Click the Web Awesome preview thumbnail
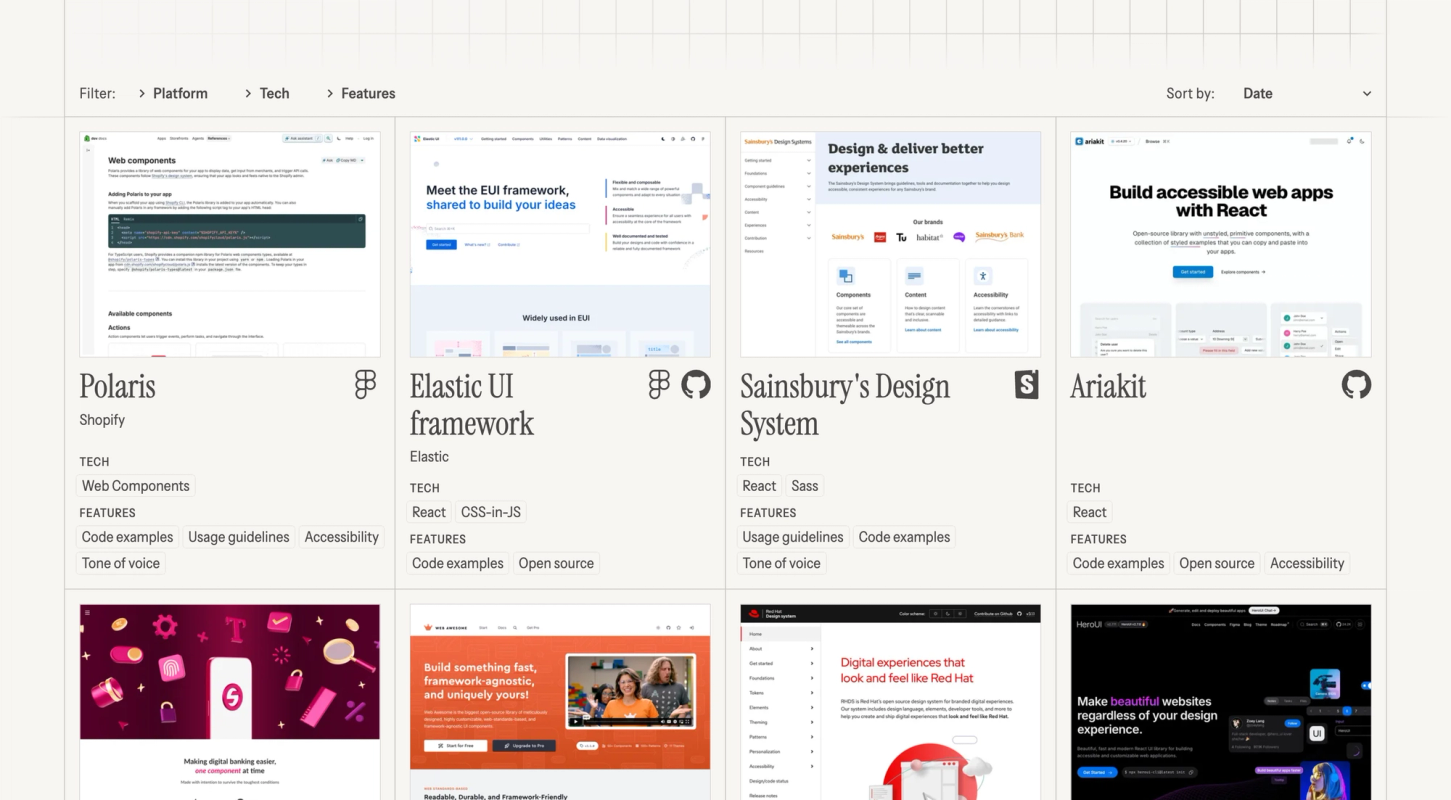 560,702
